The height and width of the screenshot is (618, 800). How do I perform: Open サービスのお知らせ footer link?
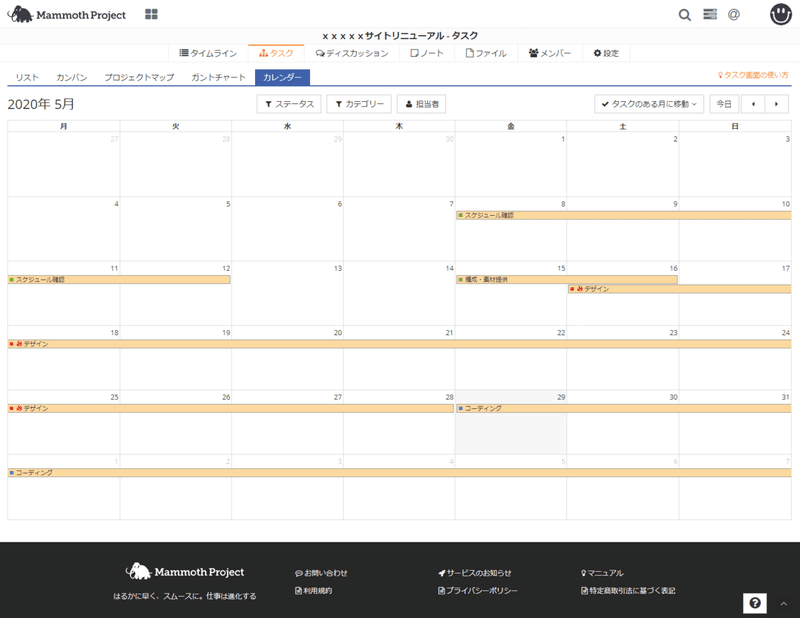tap(474, 573)
